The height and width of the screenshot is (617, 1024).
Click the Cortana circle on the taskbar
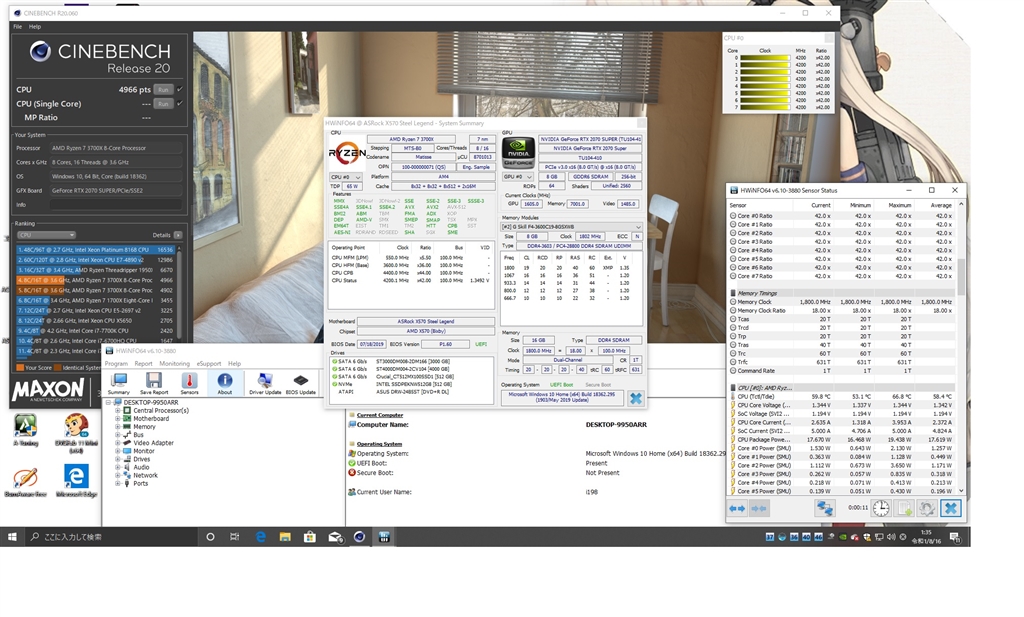coord(210,537)
